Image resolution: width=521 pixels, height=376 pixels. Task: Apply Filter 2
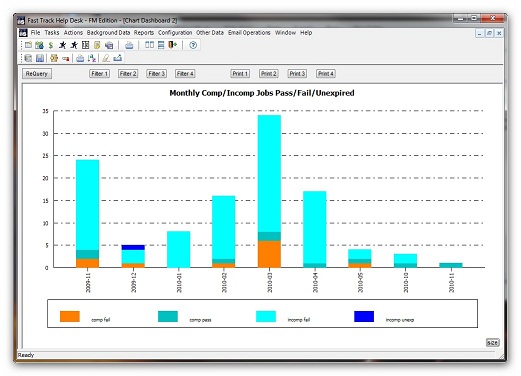tap(128, 74)
